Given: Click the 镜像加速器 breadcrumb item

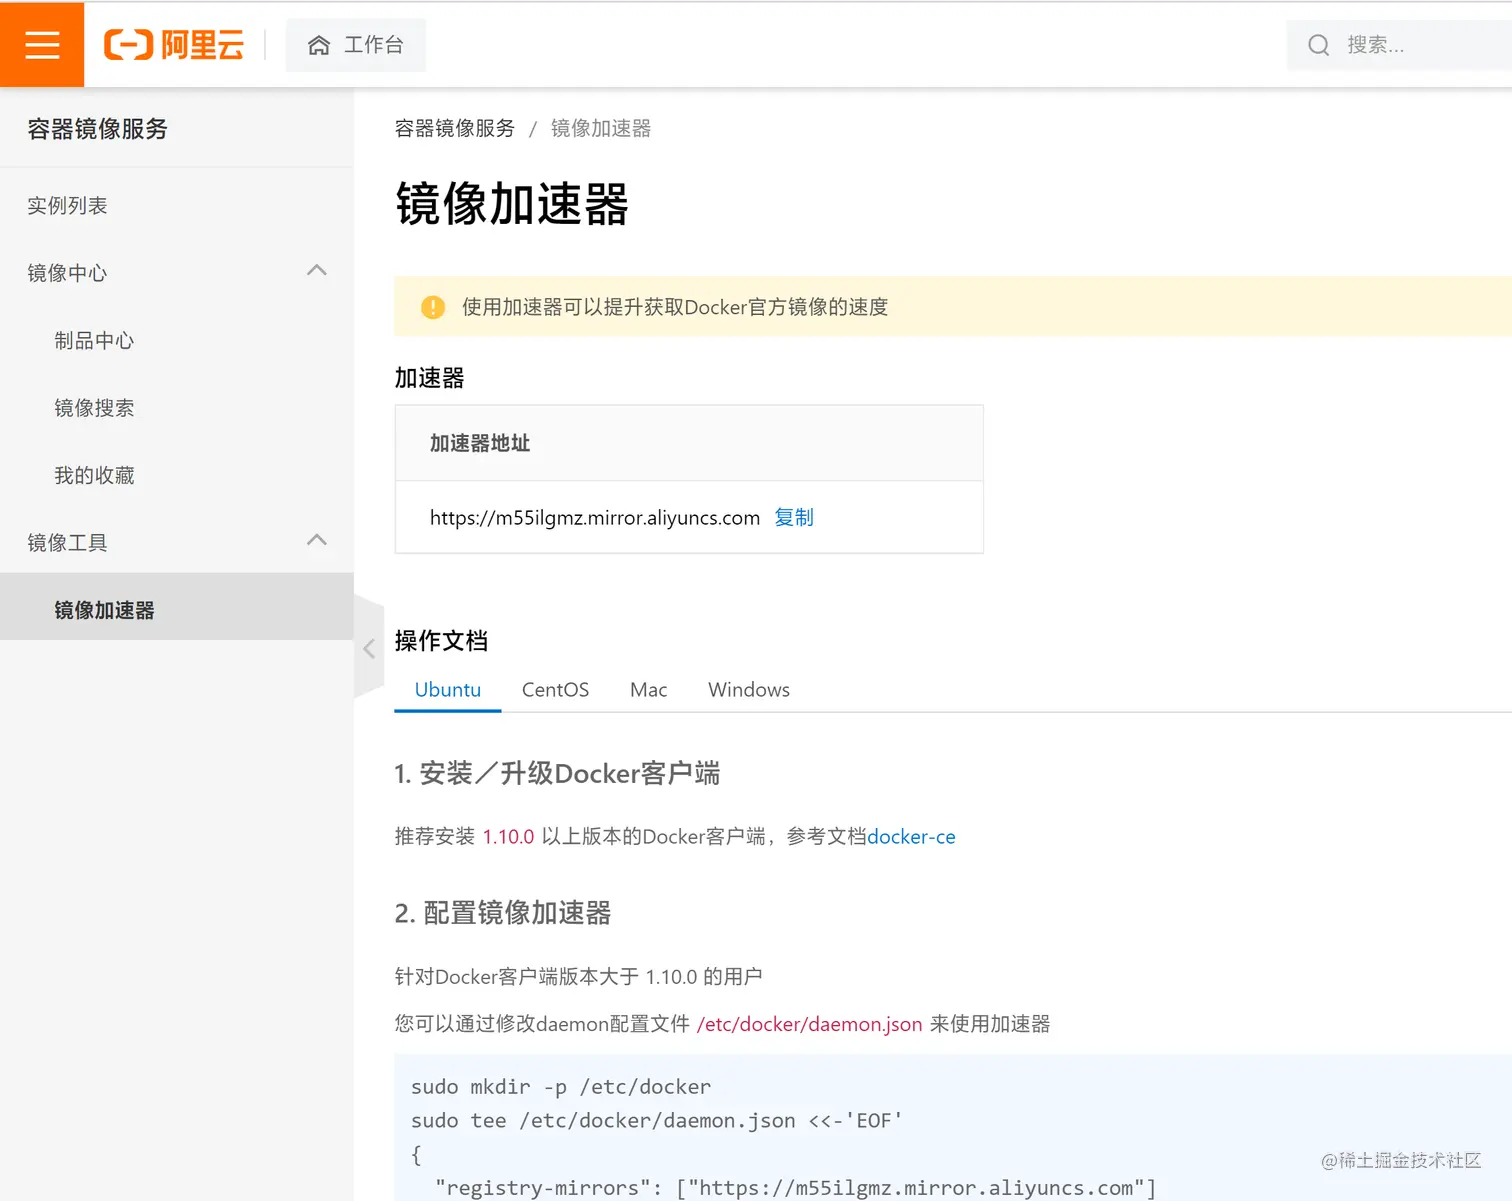Looking at the screenshot, I should point(601,128).
